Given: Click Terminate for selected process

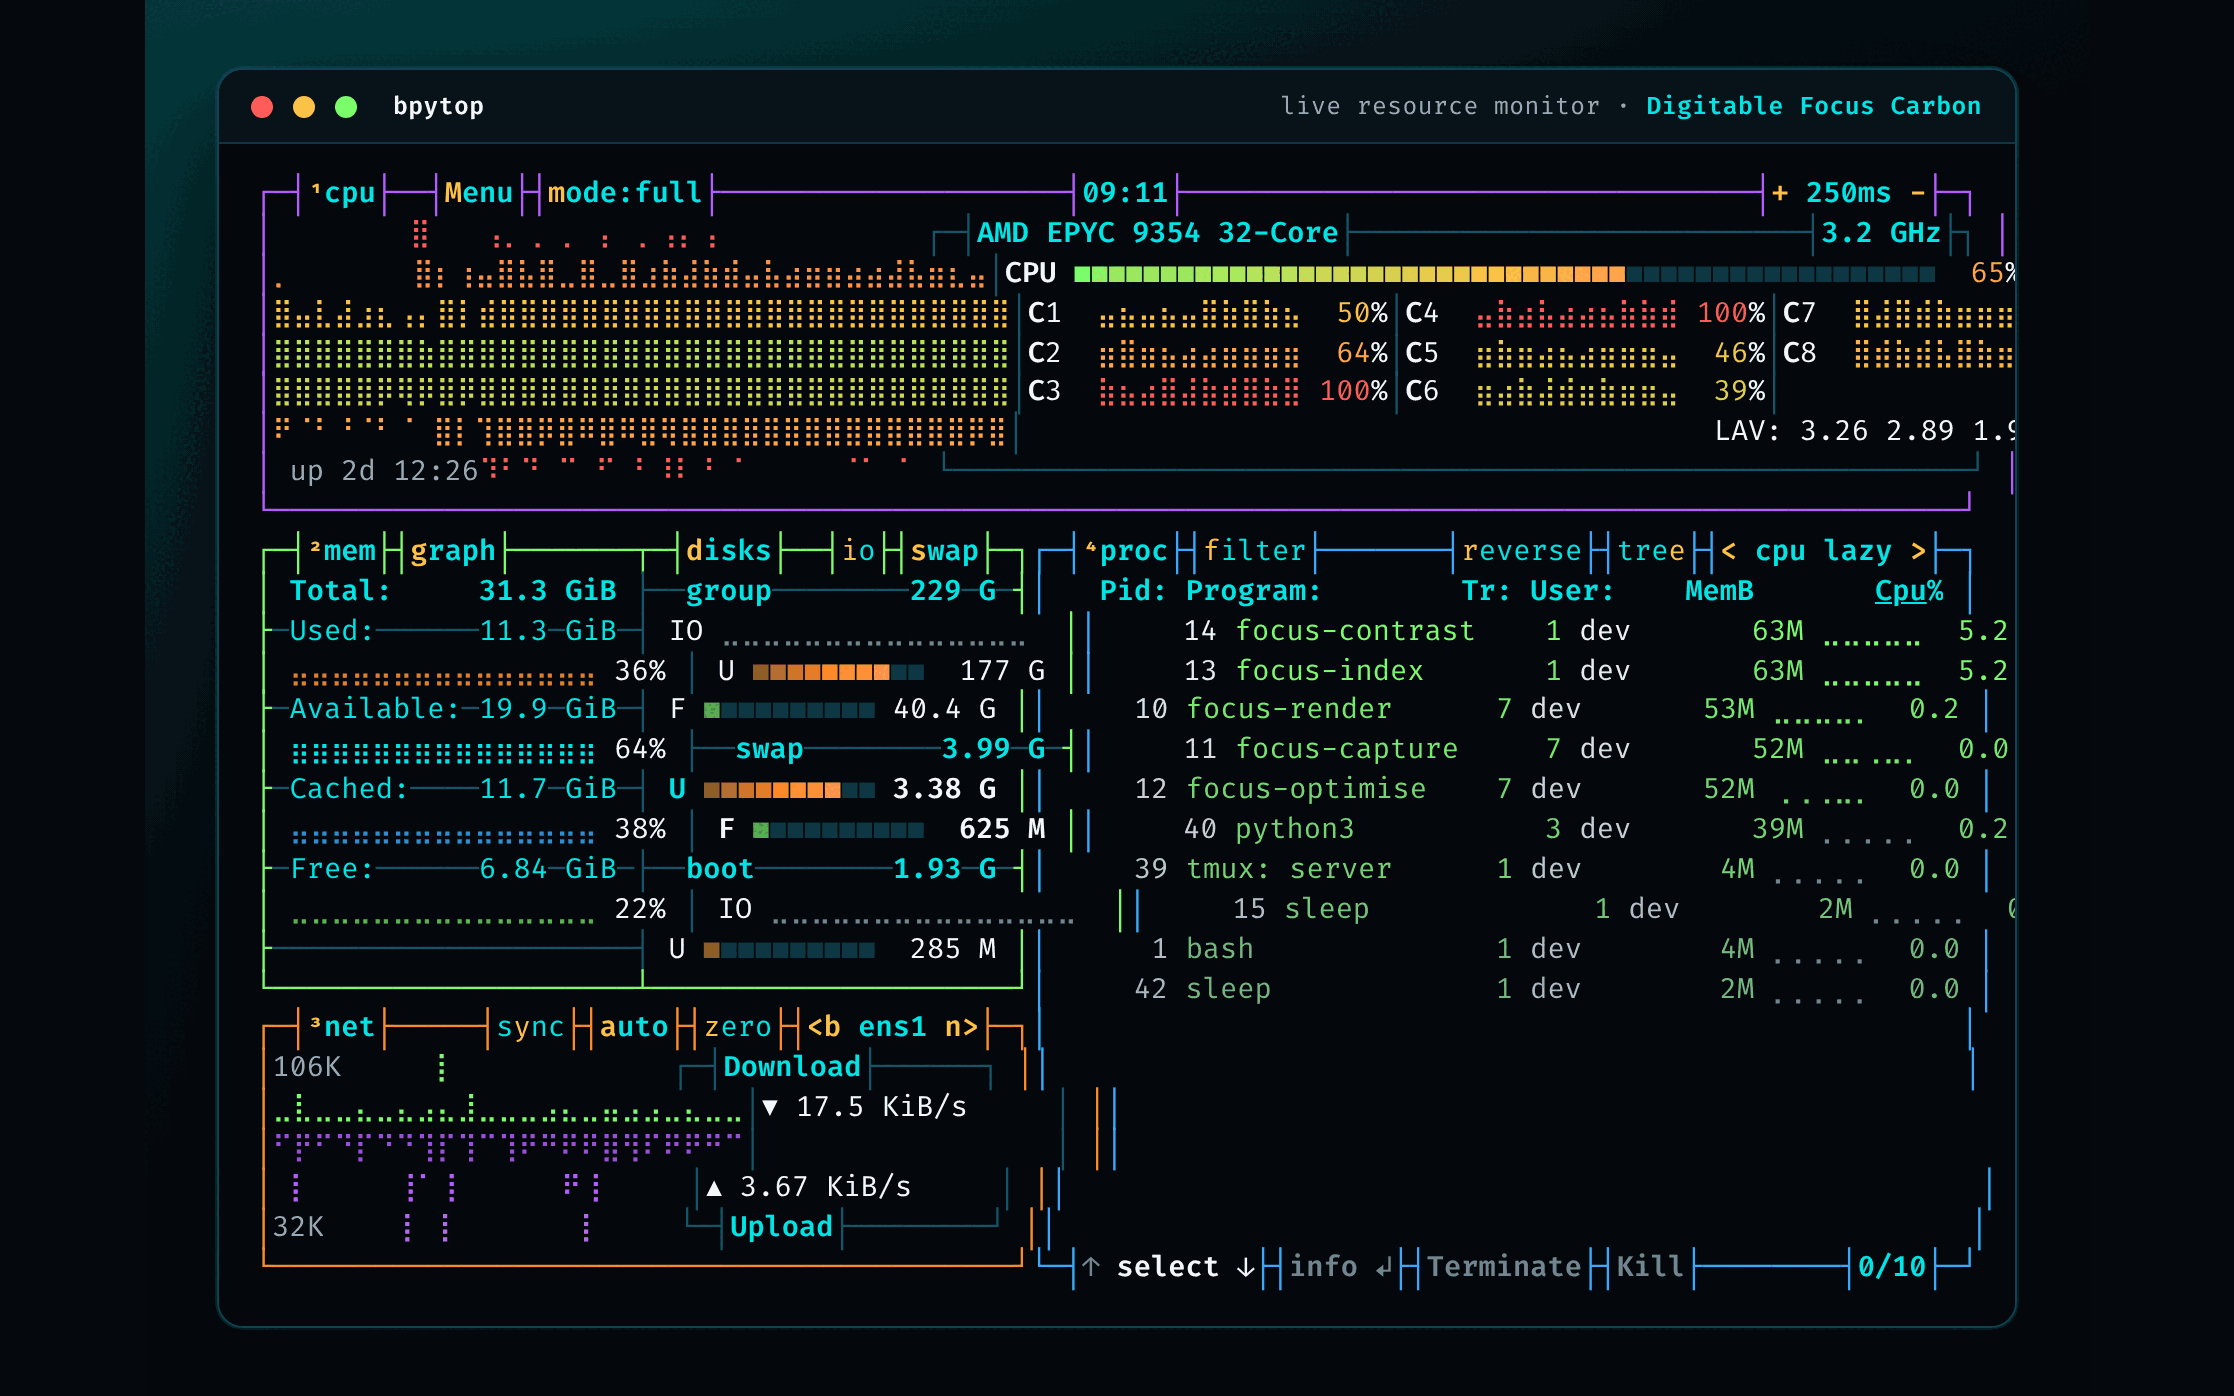Looking at the screenshot, I should pyautogui.click(x=1504, y=1266).
